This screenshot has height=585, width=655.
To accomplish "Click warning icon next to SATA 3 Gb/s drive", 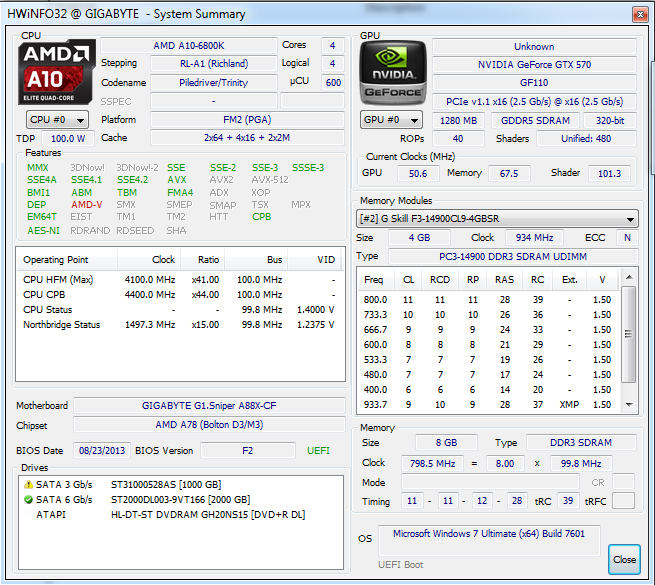I will tap(28, 485).
